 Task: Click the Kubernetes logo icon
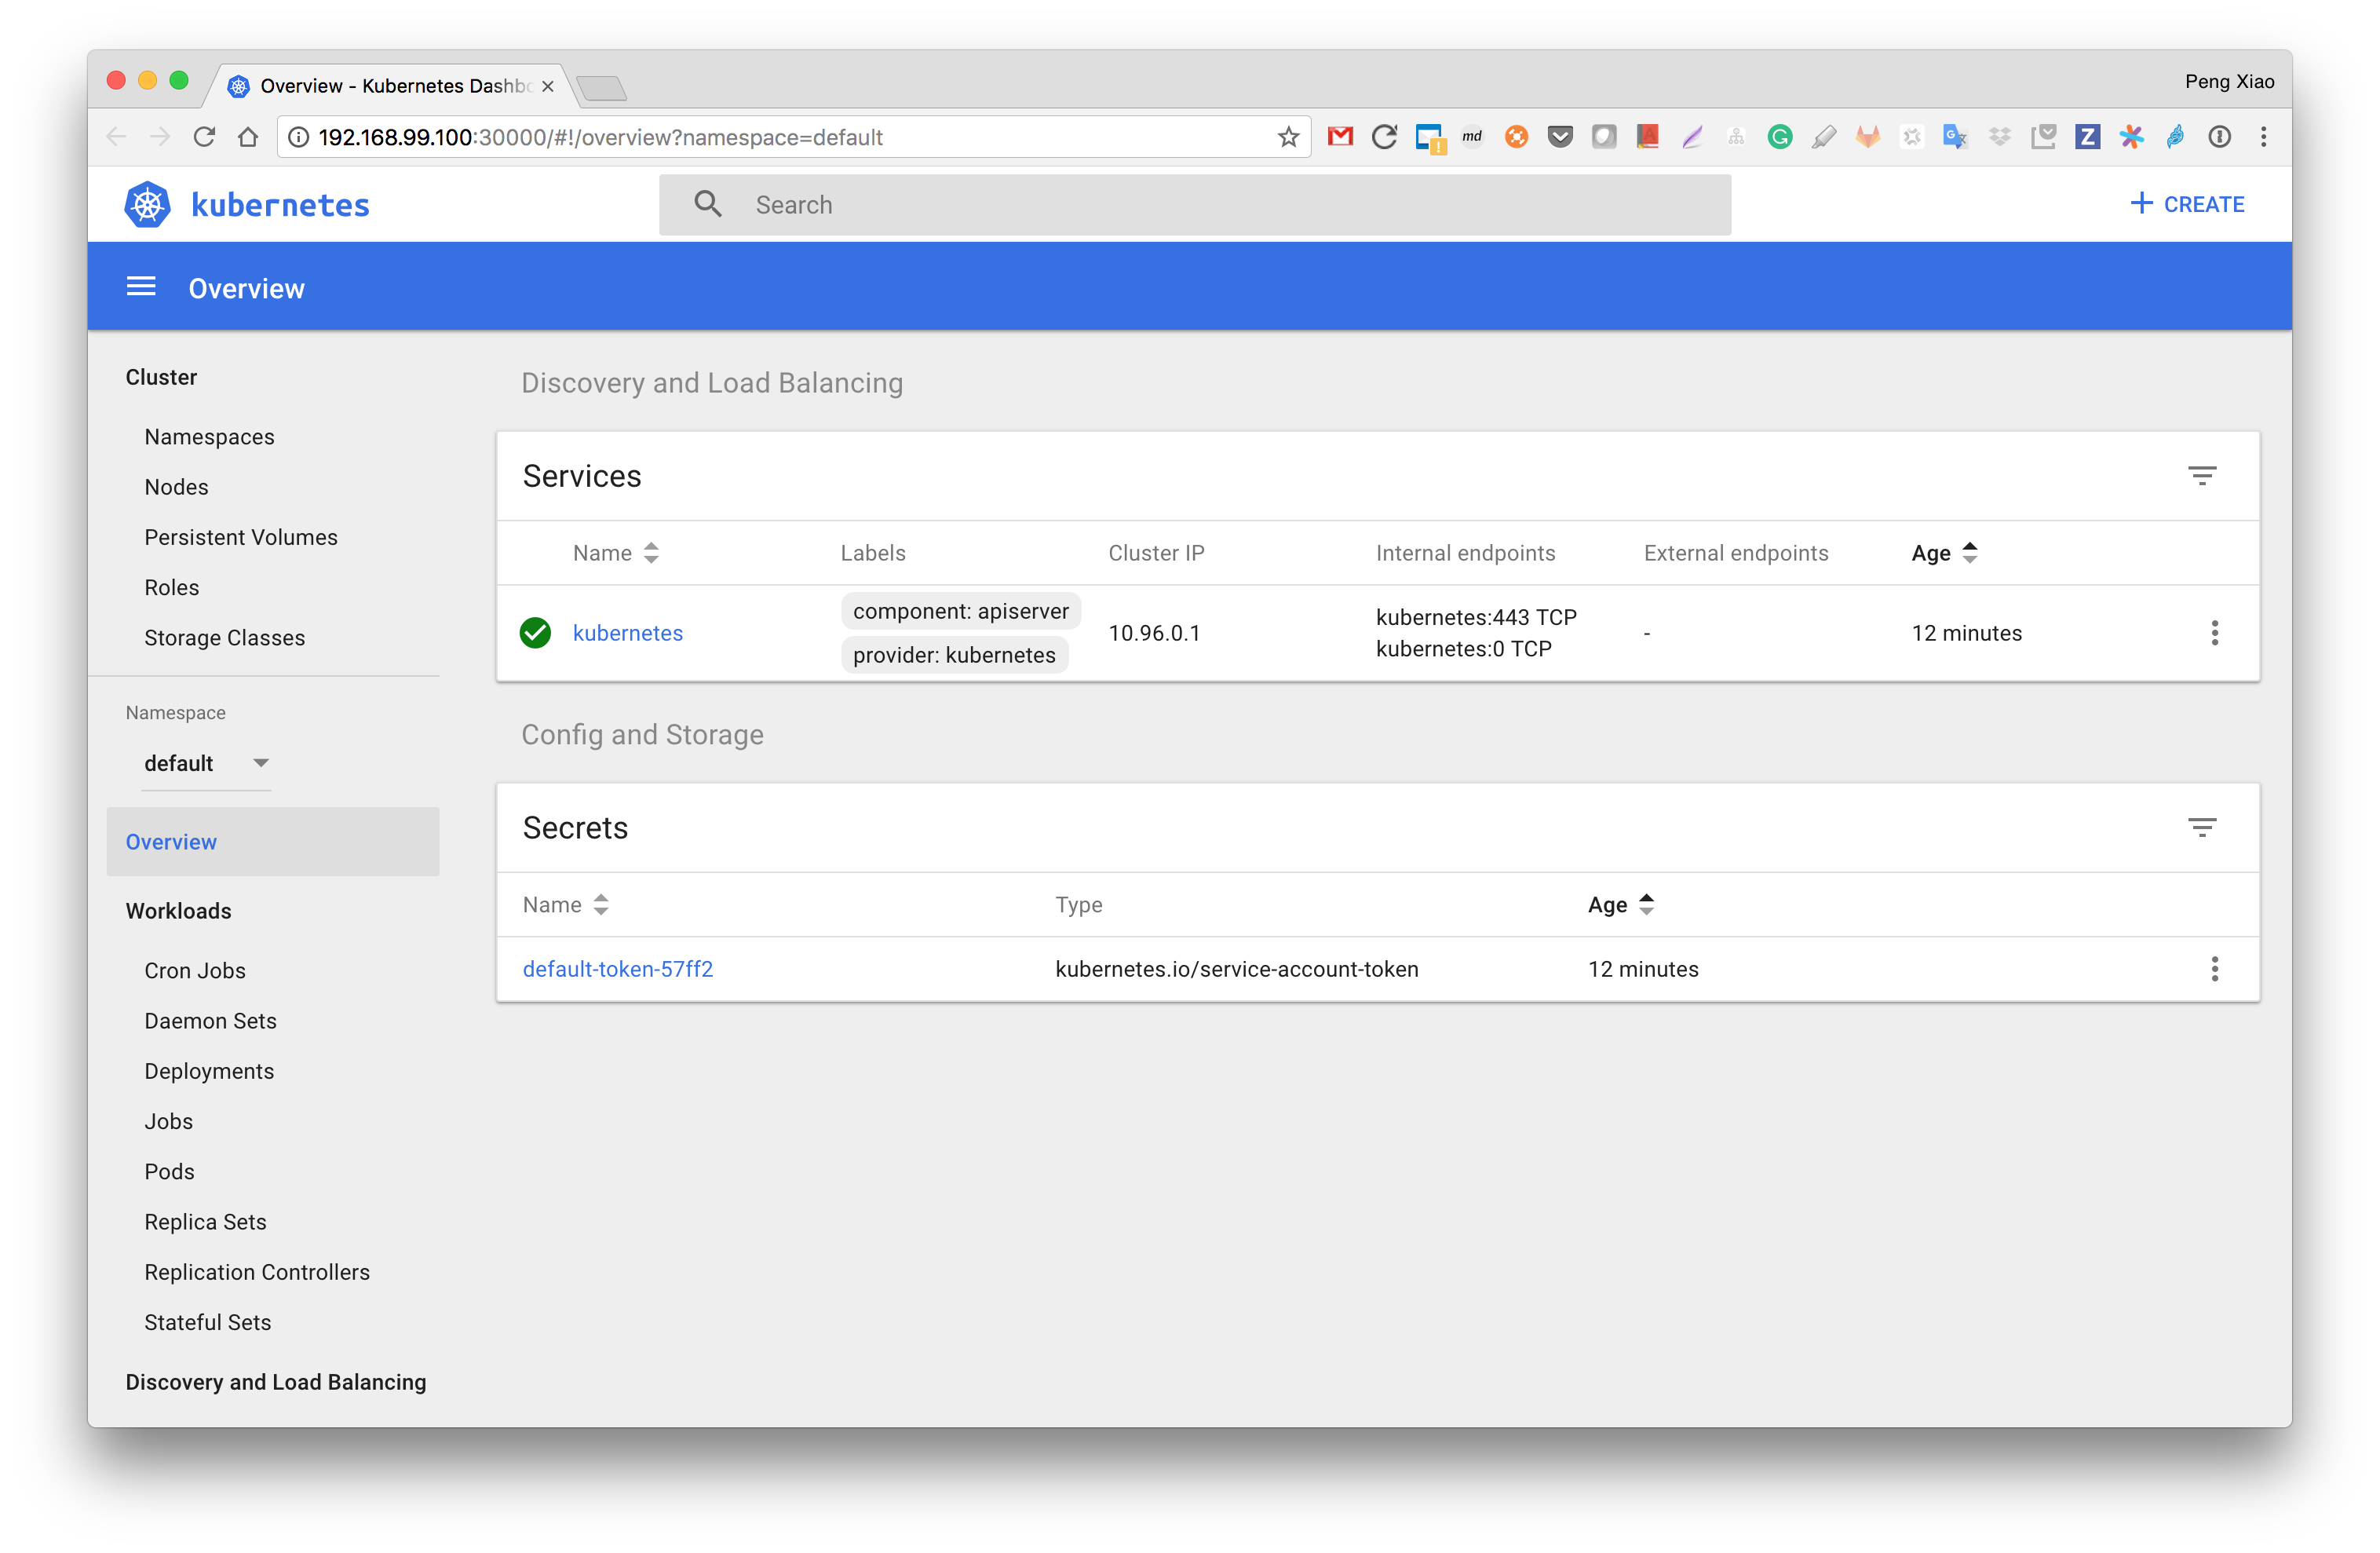[x=147, y=204]
